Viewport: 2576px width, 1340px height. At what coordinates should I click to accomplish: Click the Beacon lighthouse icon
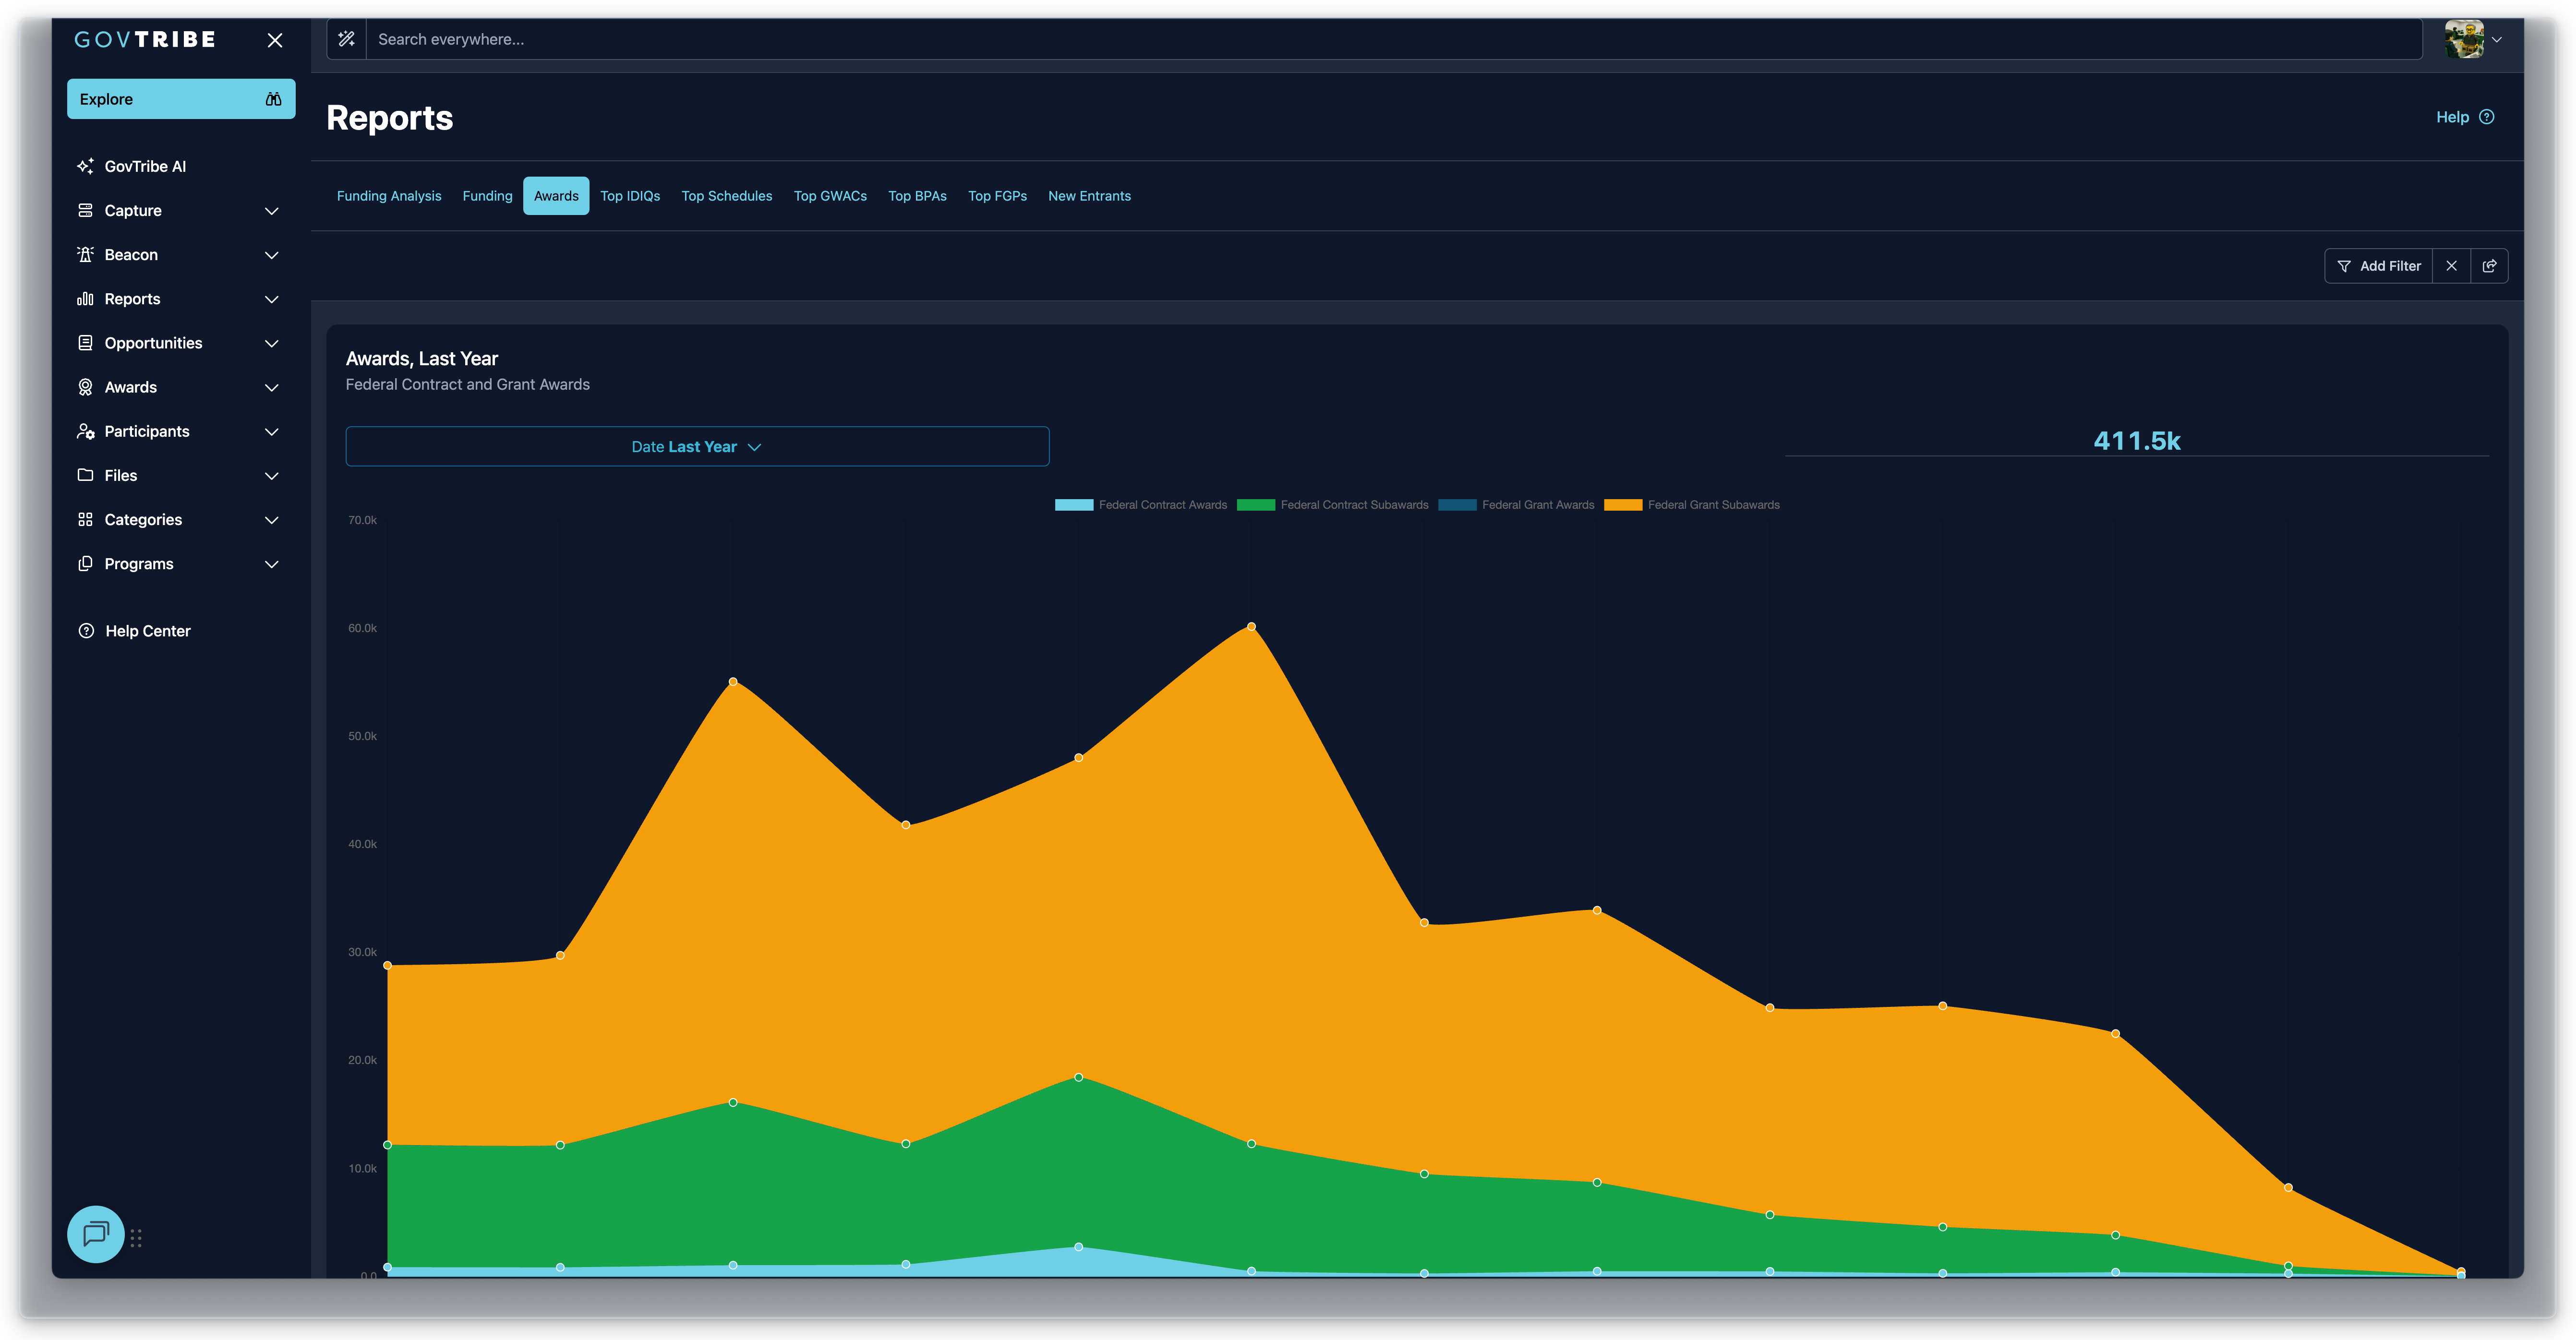coord(85,254)
